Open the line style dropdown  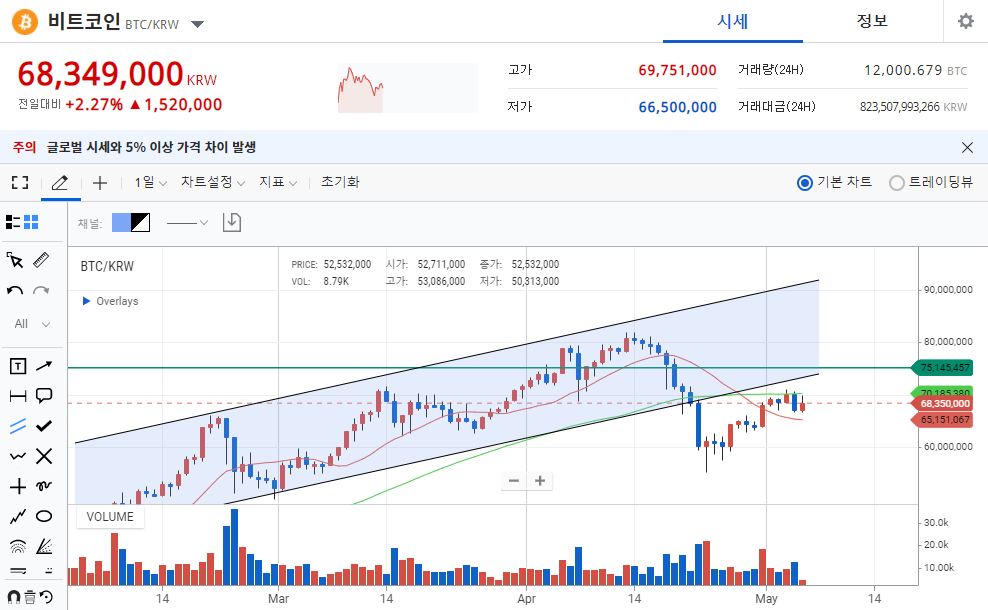pyautogui.click(x=187, y=222)
